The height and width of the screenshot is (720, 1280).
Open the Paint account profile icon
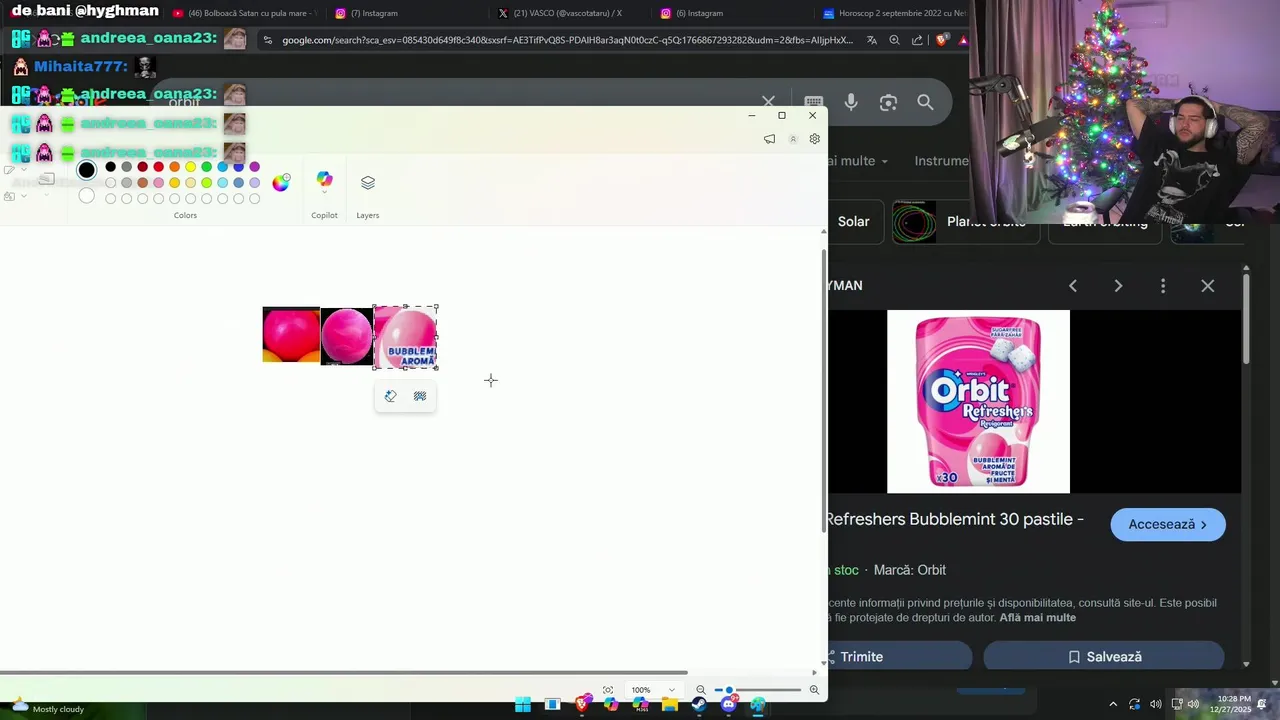coord(793,139)
